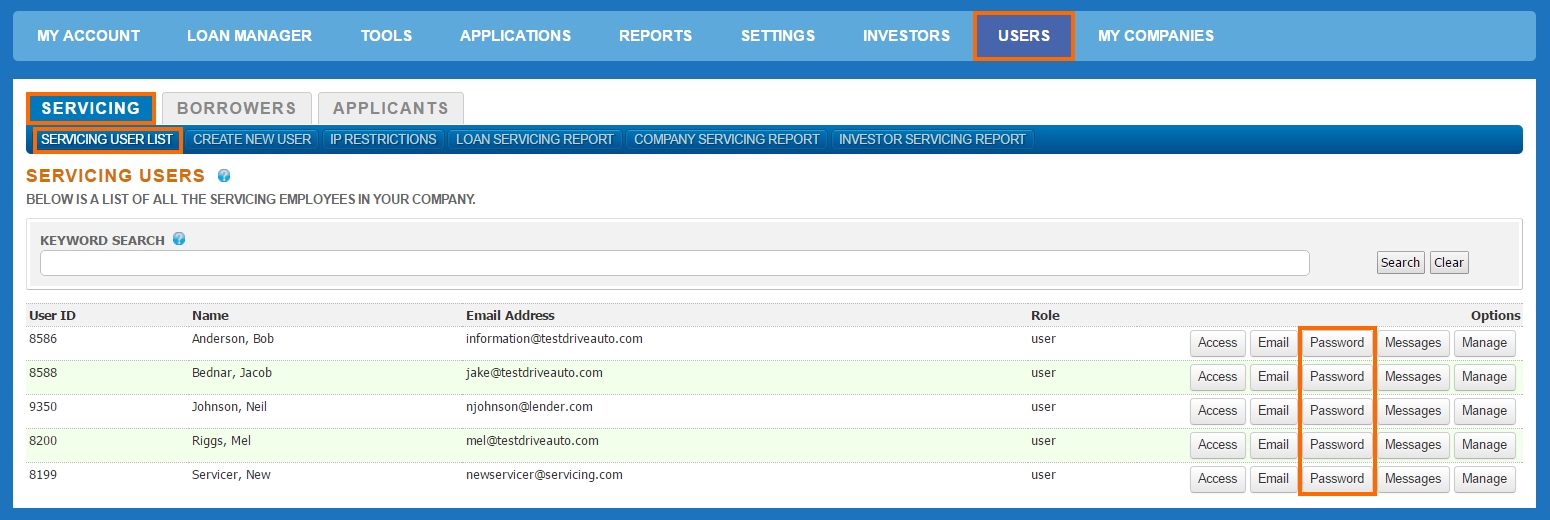The width and height of the screenshot is (1550, 520).
Task: Select email jake@testdriveauto.com
Action: coord(534,373)
